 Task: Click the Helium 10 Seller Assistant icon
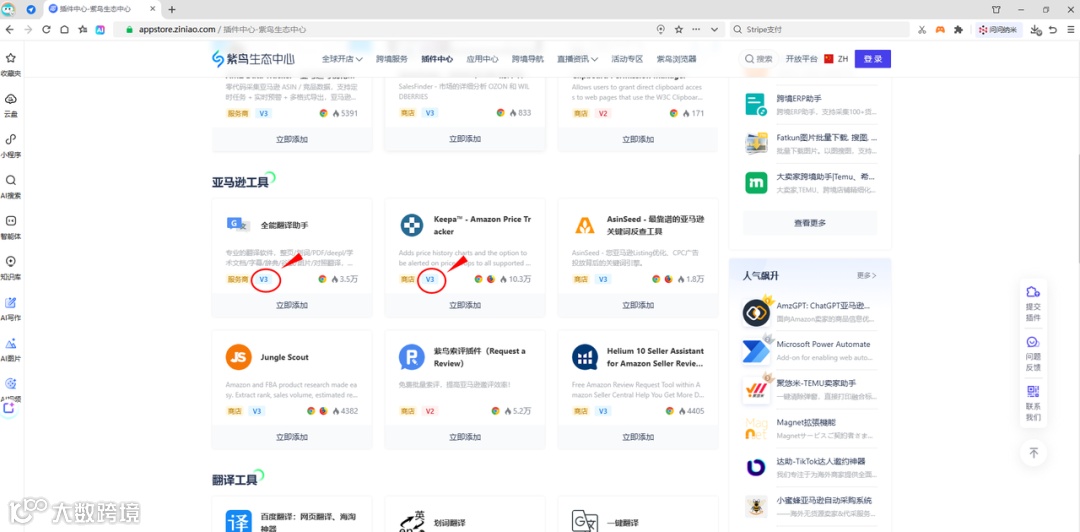pyautogui.click(x=585, y=357)
